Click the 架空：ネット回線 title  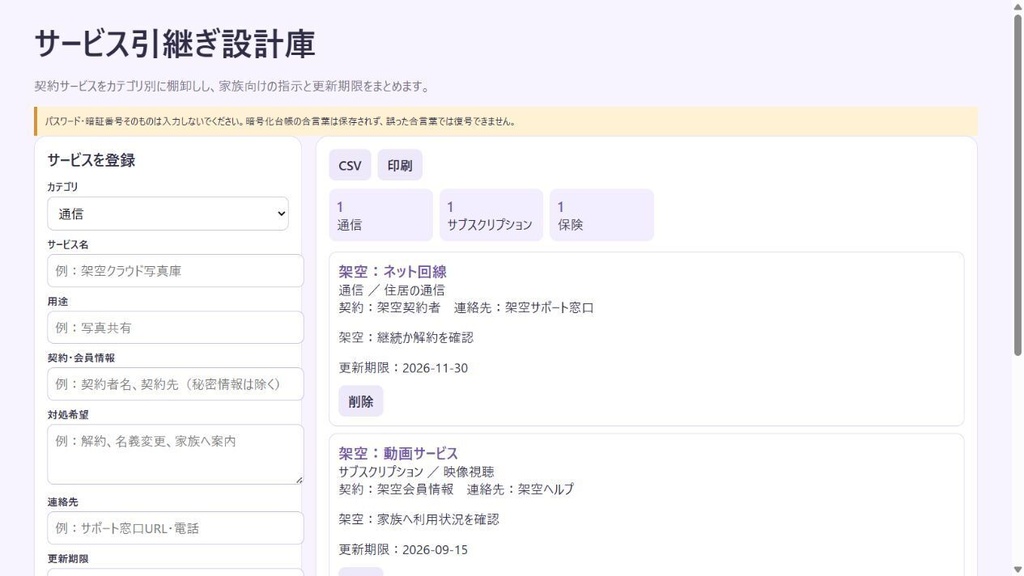click(392, 271)
